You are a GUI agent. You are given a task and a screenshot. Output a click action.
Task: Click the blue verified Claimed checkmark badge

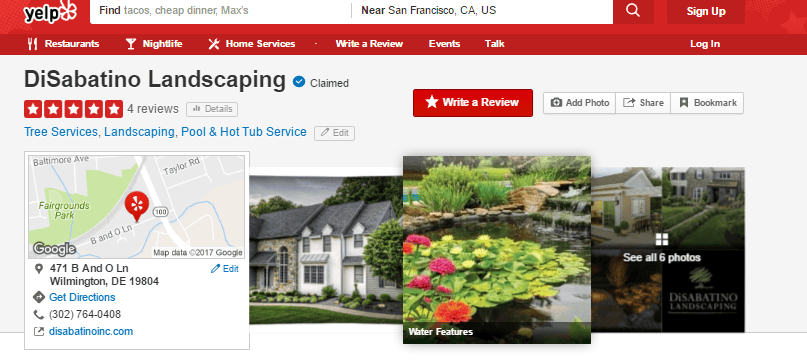(299, 82)
